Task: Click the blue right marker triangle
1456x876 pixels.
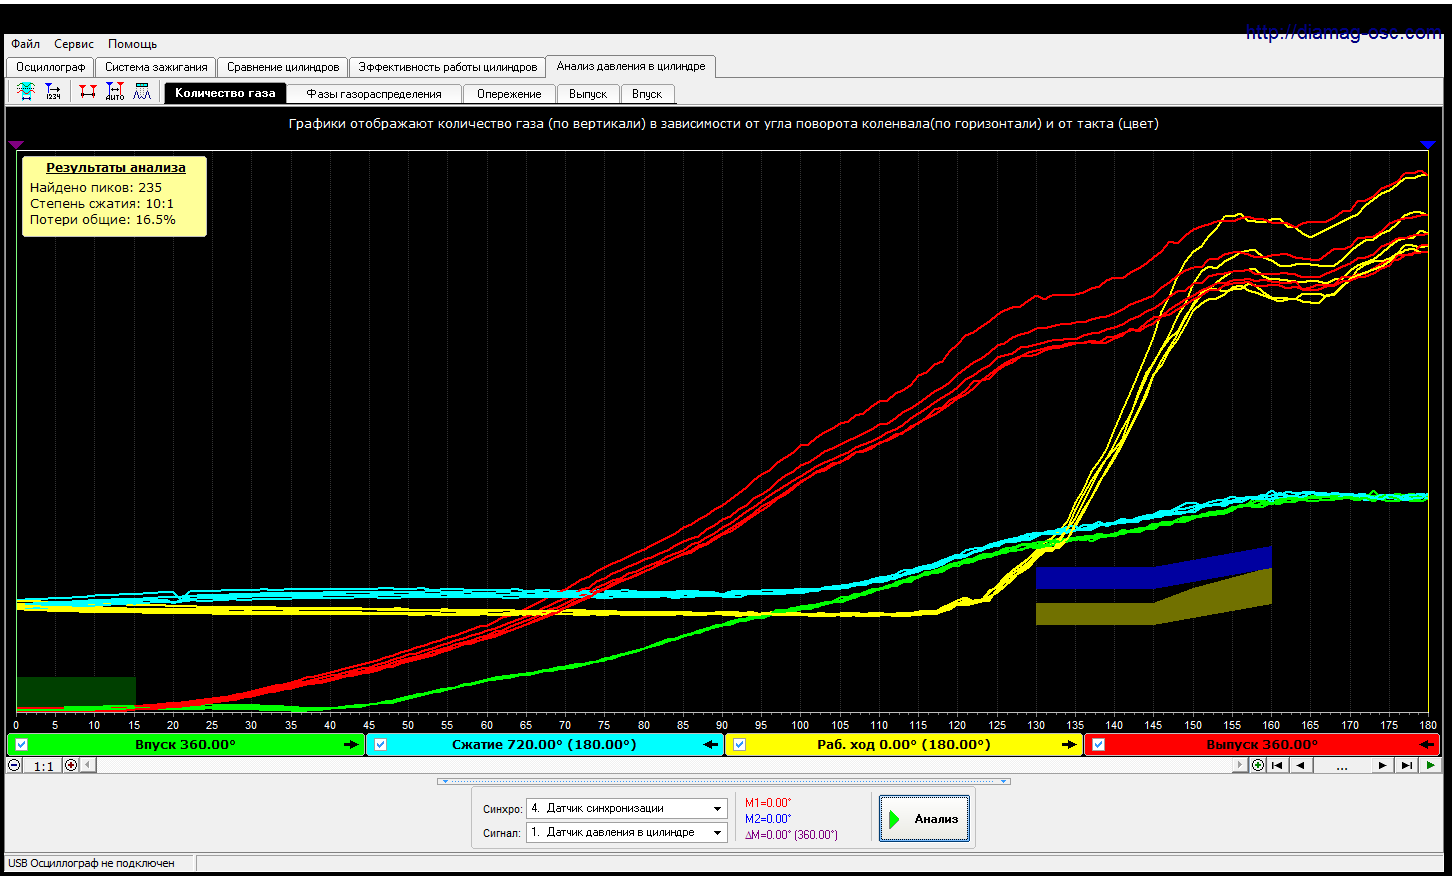Action: [1428, 145]
